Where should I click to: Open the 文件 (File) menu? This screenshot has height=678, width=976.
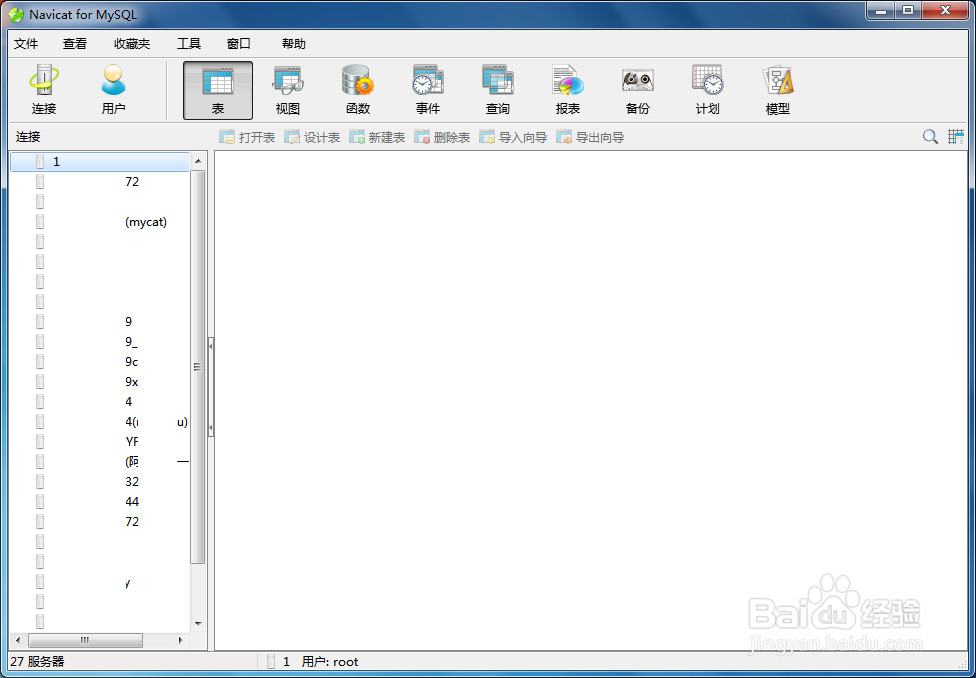click(x=26, y=44)
